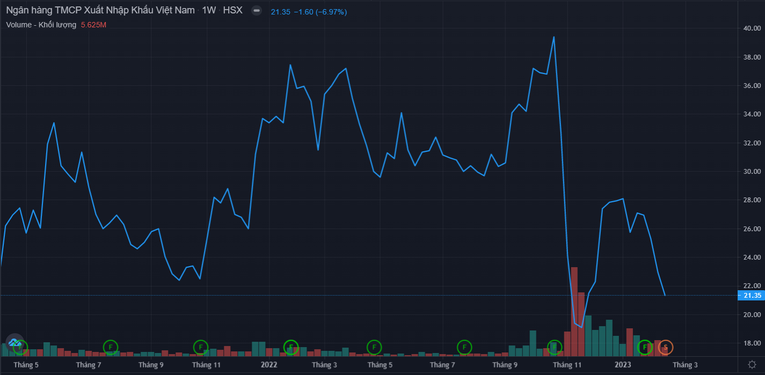Click the 32.00 price axis label
Image resolution: width=765 pixels, height=375 pixels.
pyautogui.click(x=753, y=143)
